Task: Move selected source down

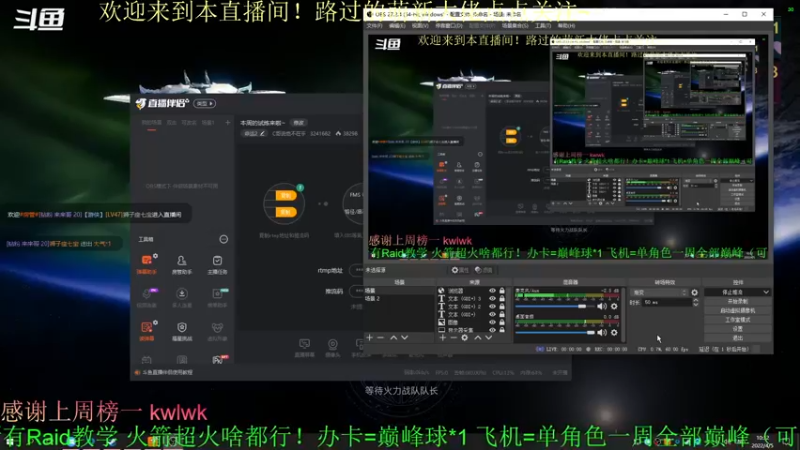Action: [489, 338]
